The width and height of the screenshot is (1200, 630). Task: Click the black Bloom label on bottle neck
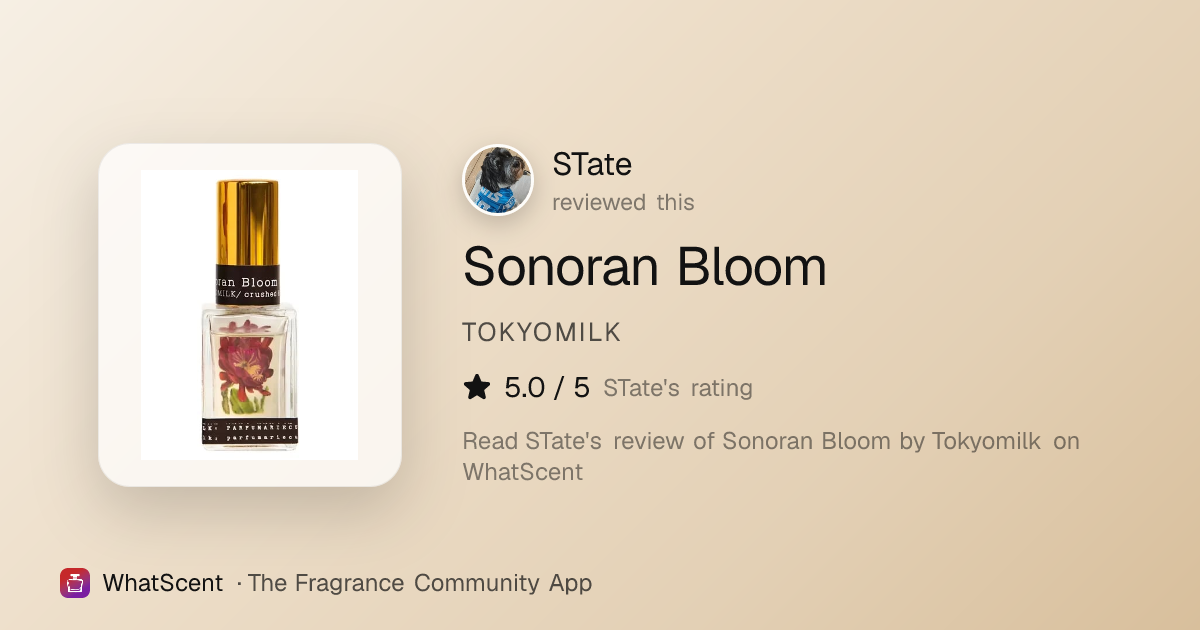tap(247, 283)
